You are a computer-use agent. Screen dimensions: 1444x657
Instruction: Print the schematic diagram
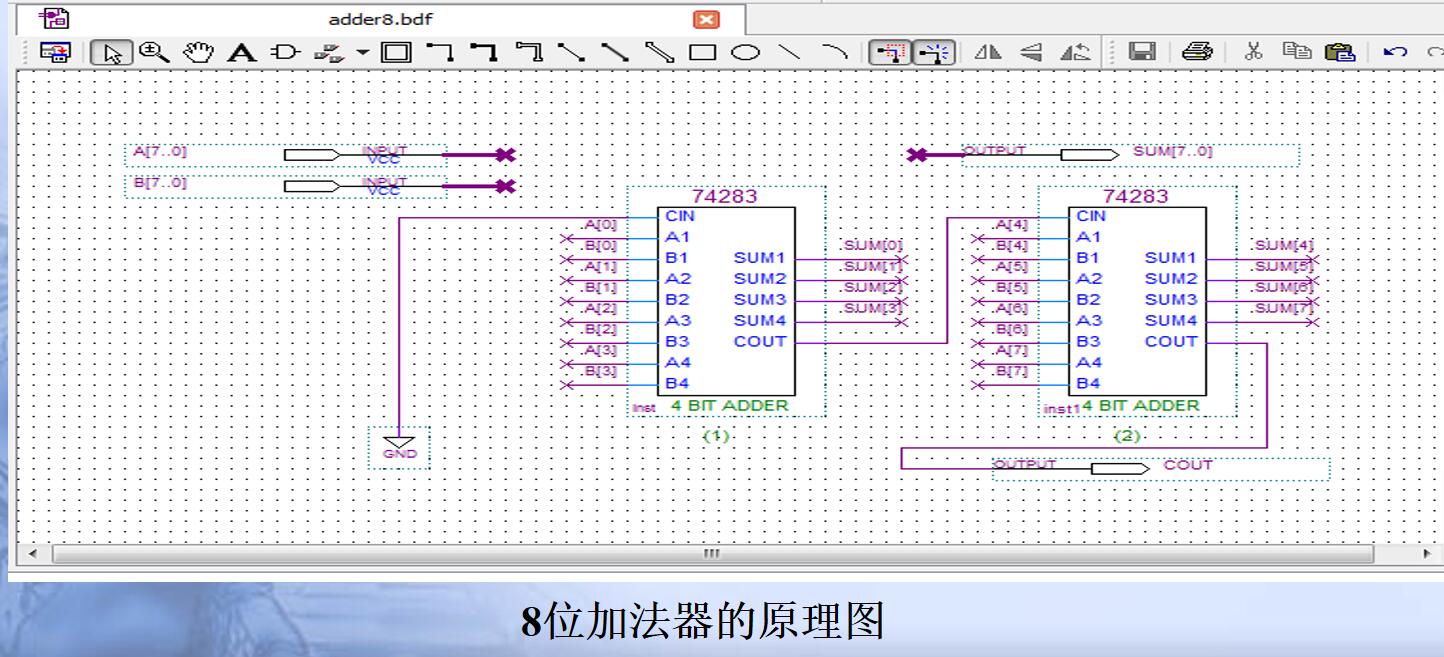click(1197, 52)
